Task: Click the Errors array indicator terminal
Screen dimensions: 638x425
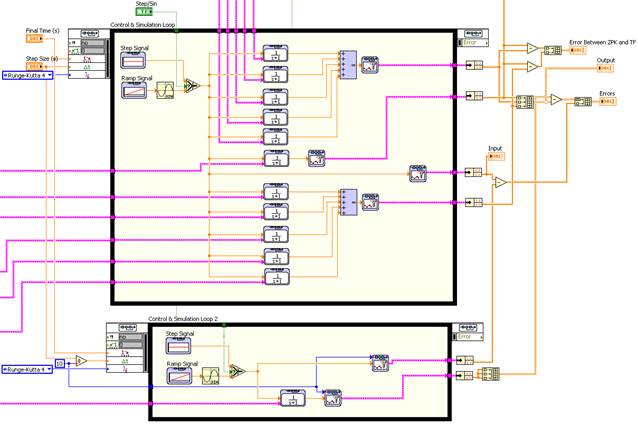Action: pos(608,101)
